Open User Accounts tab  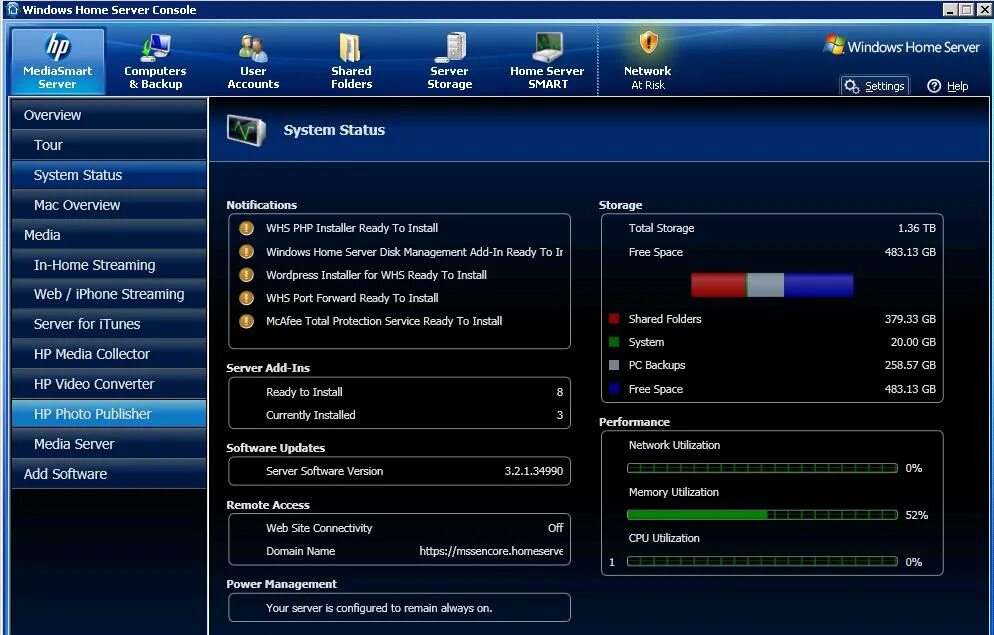[253, 61]
